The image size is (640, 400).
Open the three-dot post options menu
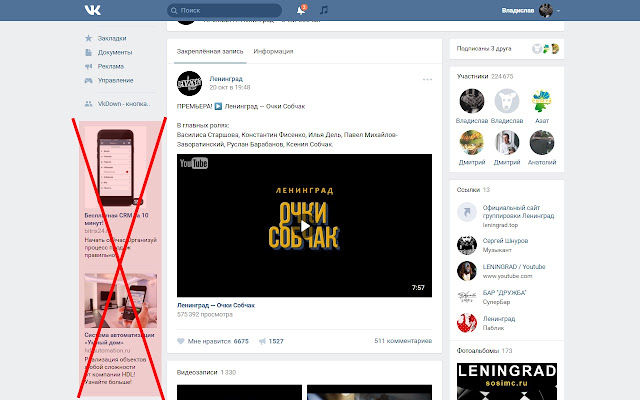428,79
